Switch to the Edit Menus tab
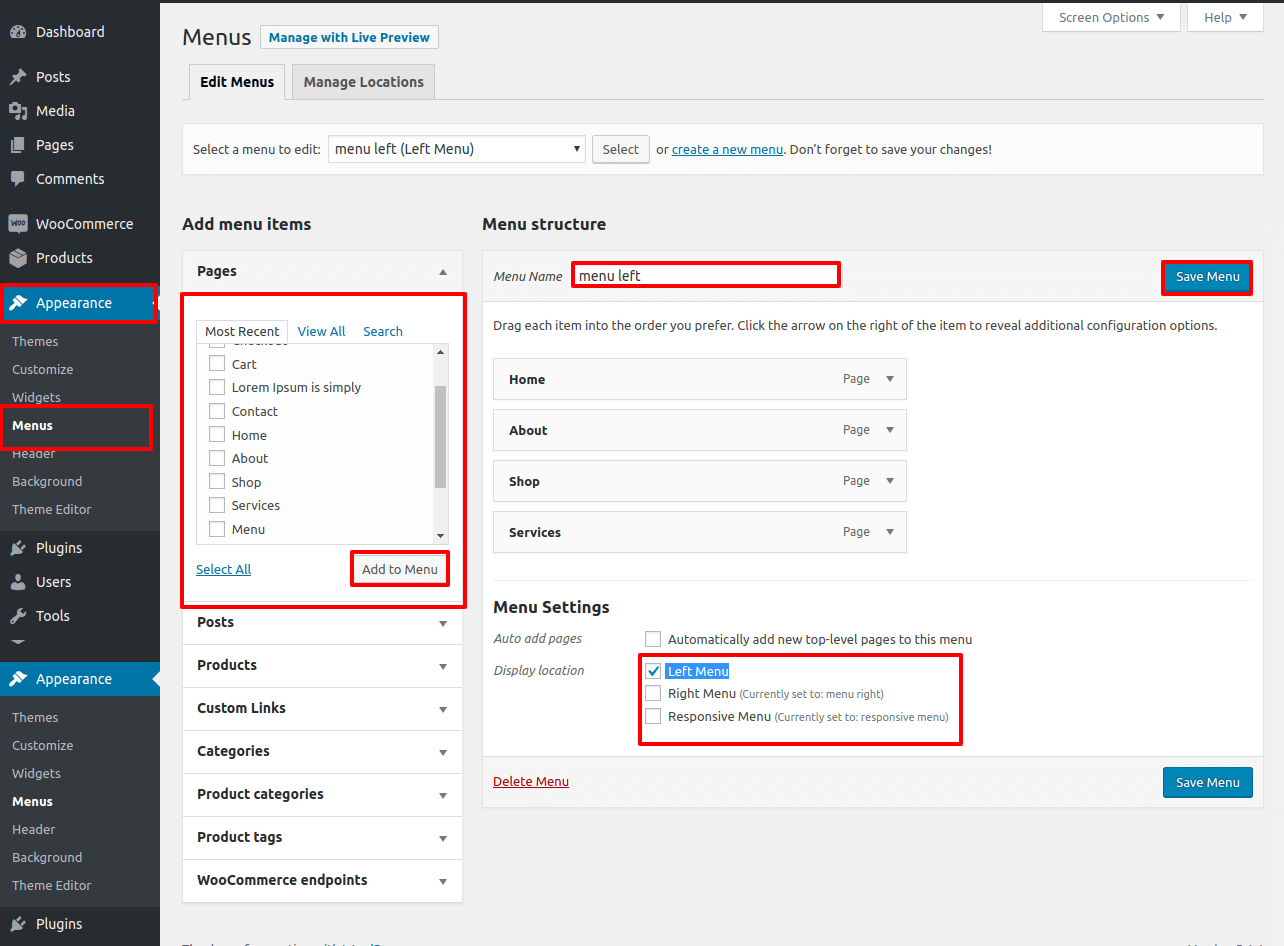1284x946 pixels. pos(237,82)
